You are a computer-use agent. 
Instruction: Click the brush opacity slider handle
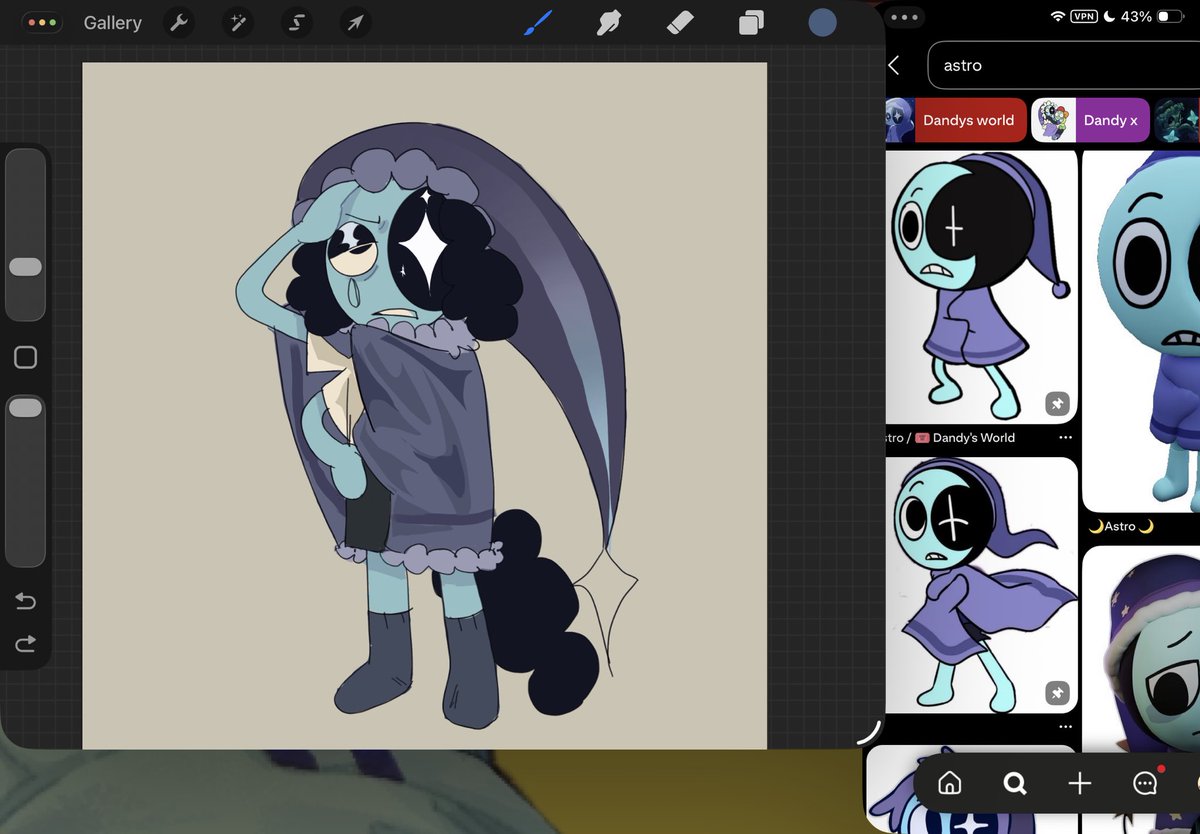25,407
